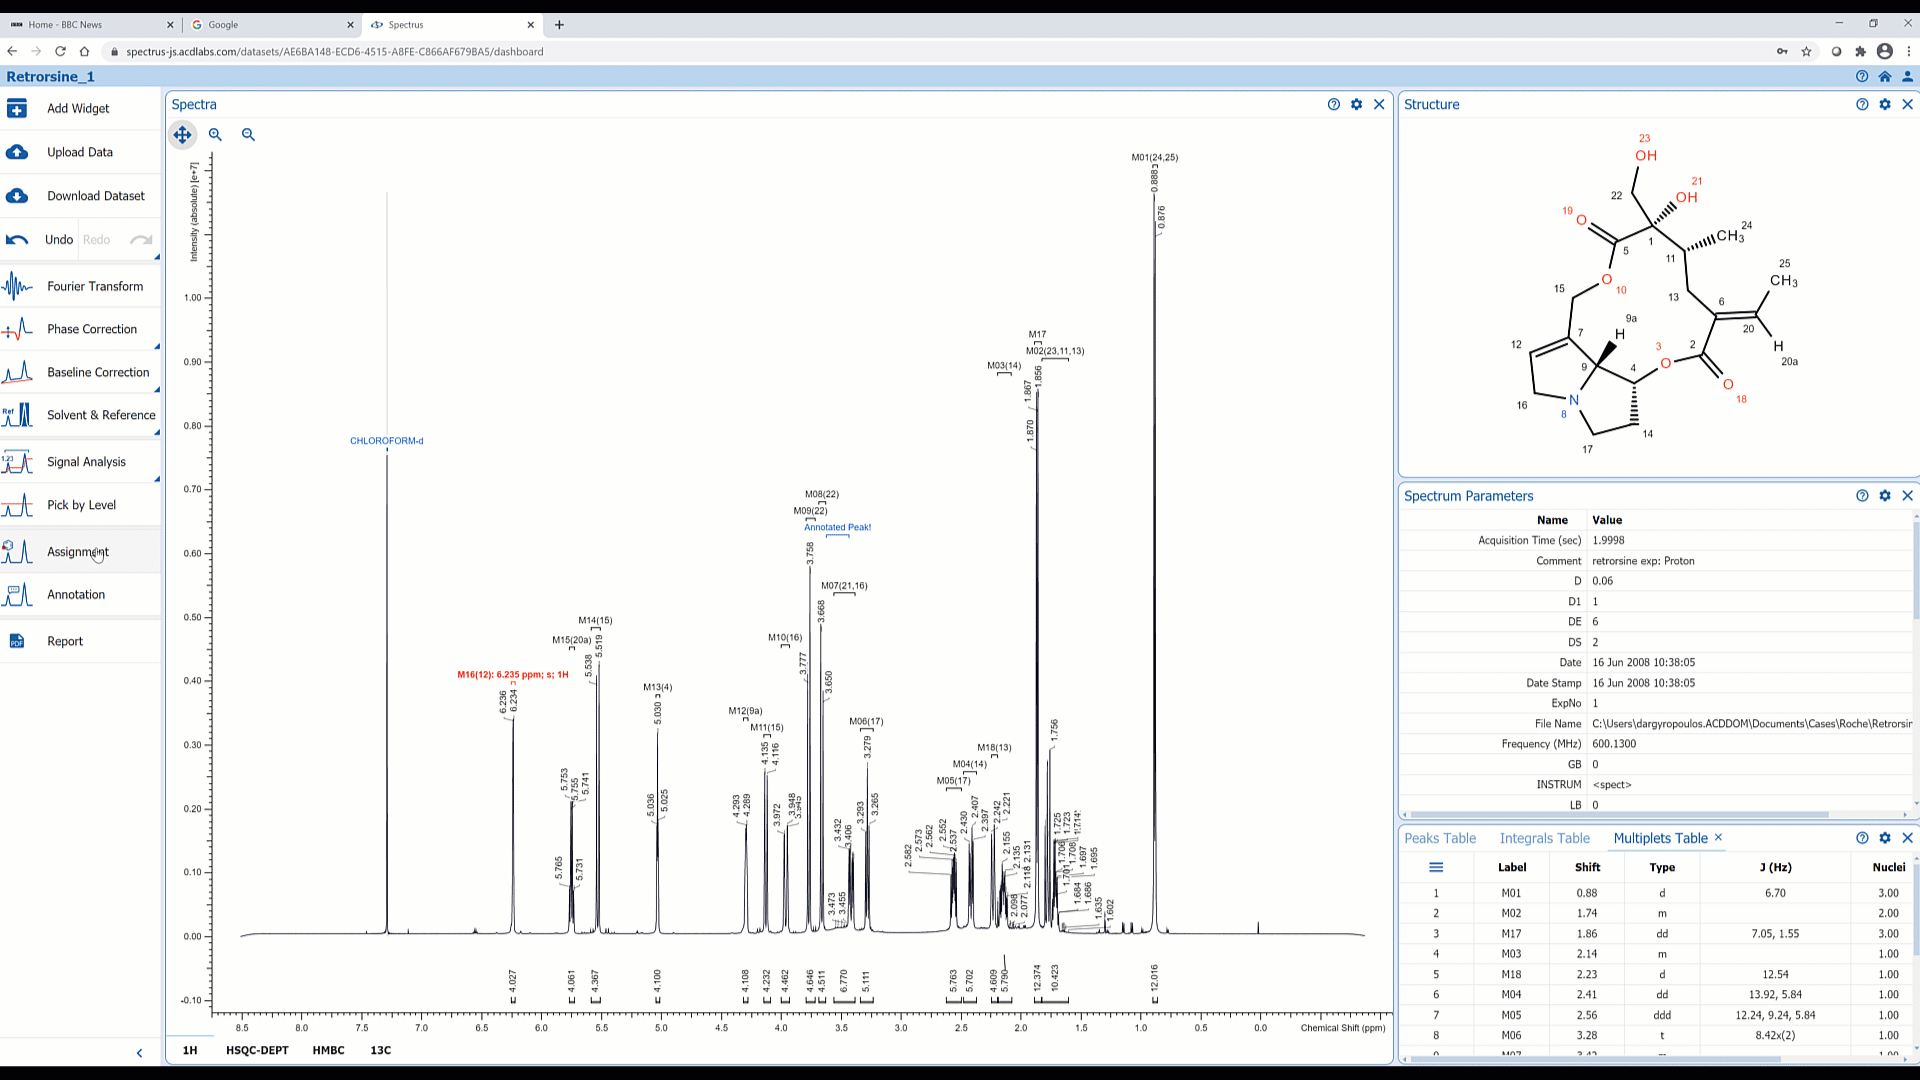Image resolution: width=1920 pixels, height=1080 pixels.
Task: Collapse the left sidebar with the chevron
Action: pyautogui.click(x=139, y=1053)
